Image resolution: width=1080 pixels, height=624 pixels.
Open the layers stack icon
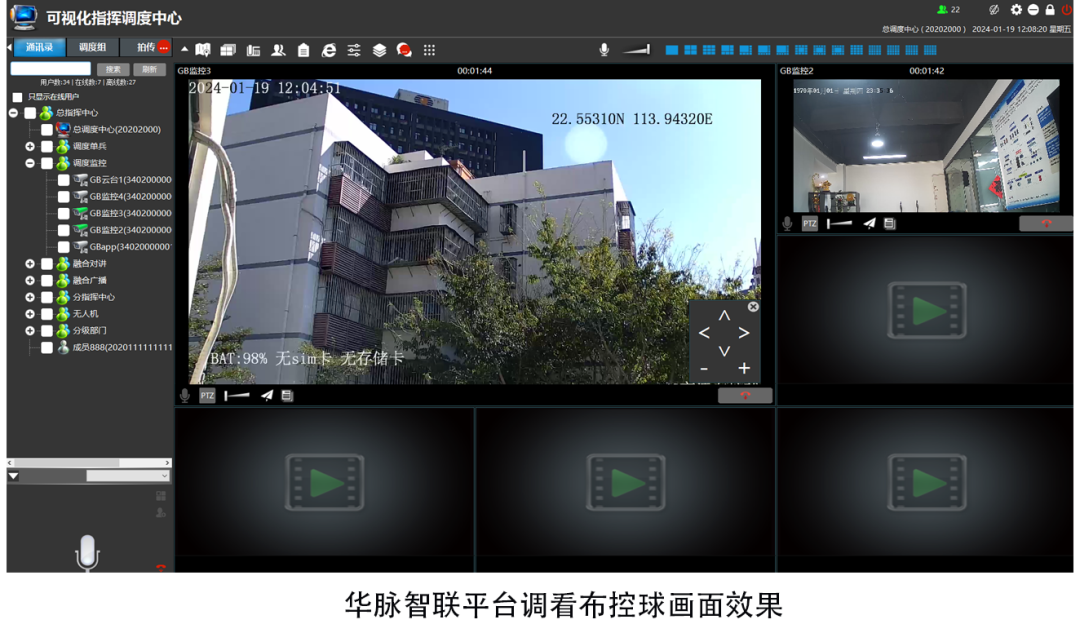tap(379, 50)
